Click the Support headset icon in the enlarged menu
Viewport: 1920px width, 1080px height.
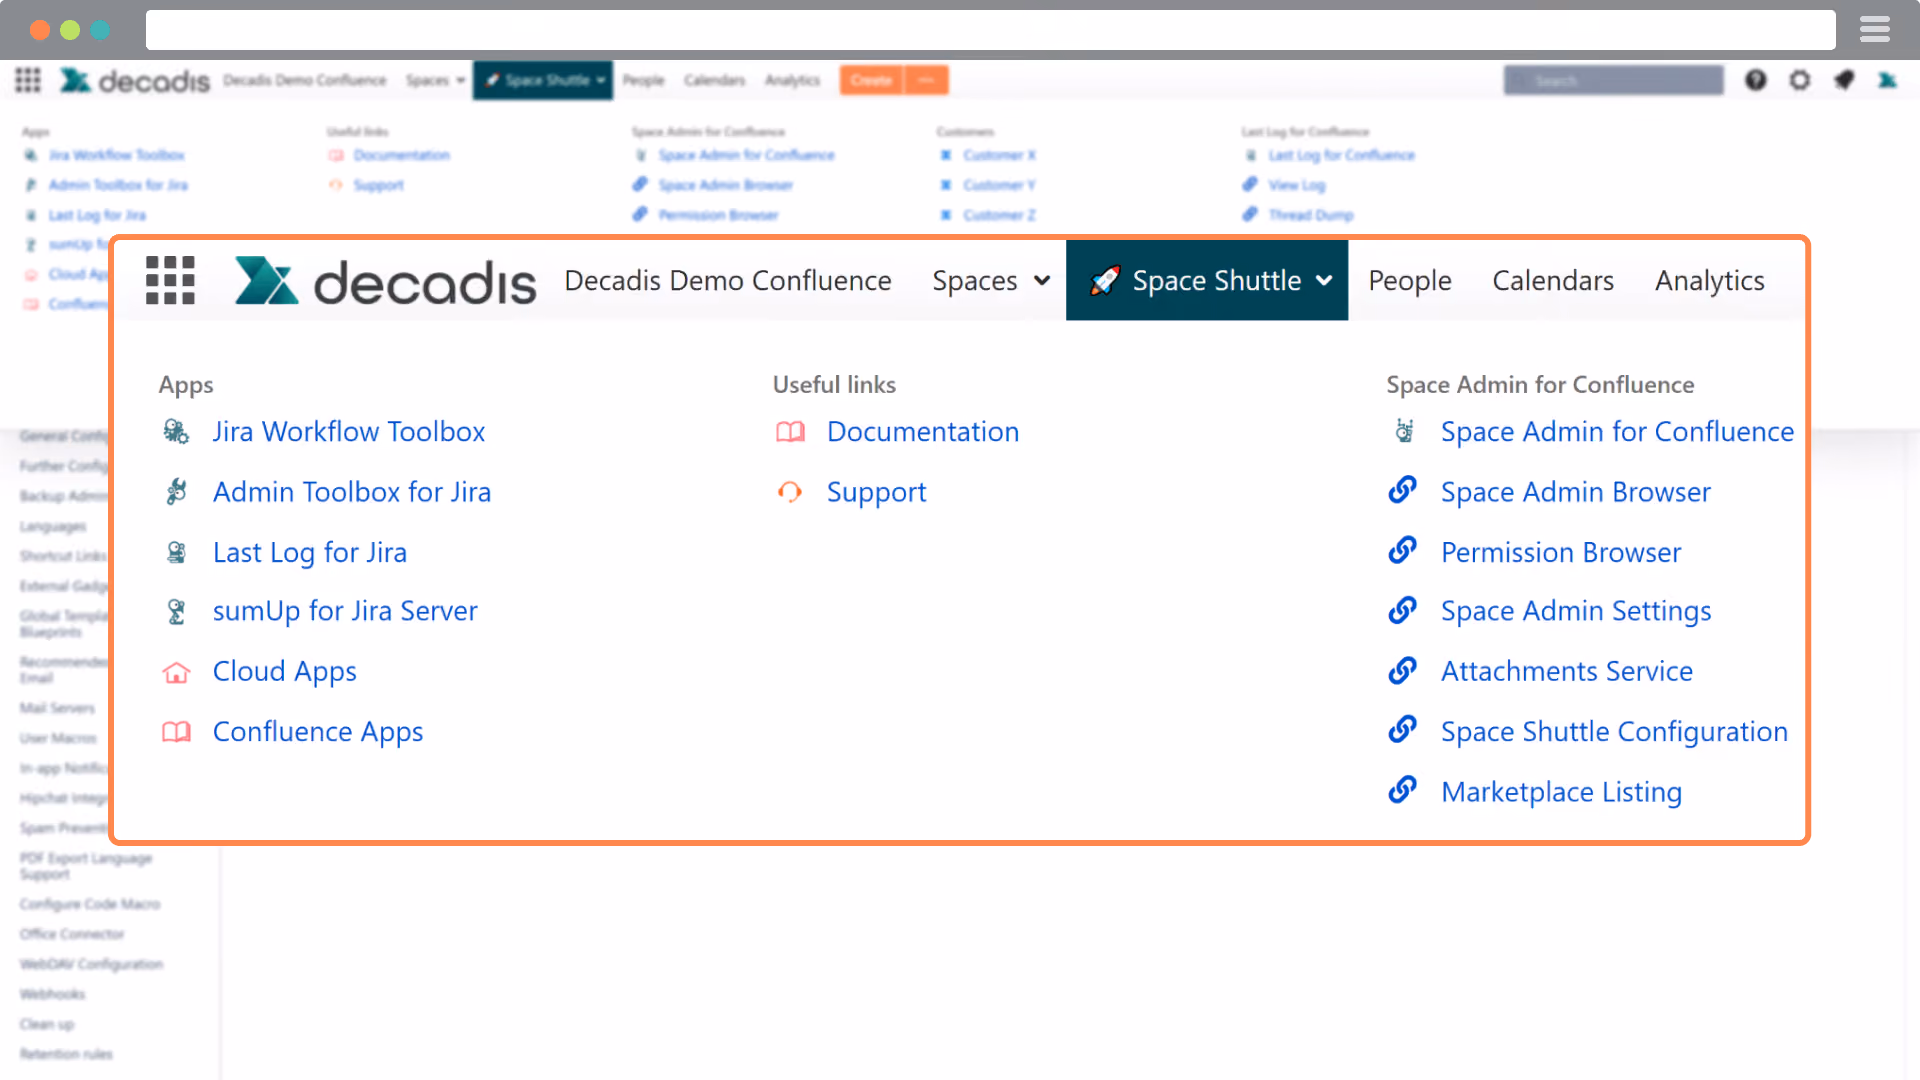click(x=790, y=492)
